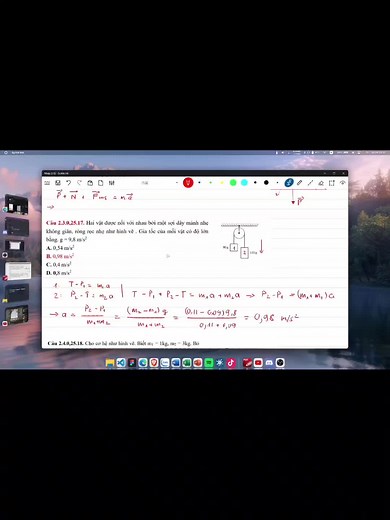The width and height of the screenshot is (390, 520).
Task: Select the selection frame tool
Action: (x=332, y=183)
